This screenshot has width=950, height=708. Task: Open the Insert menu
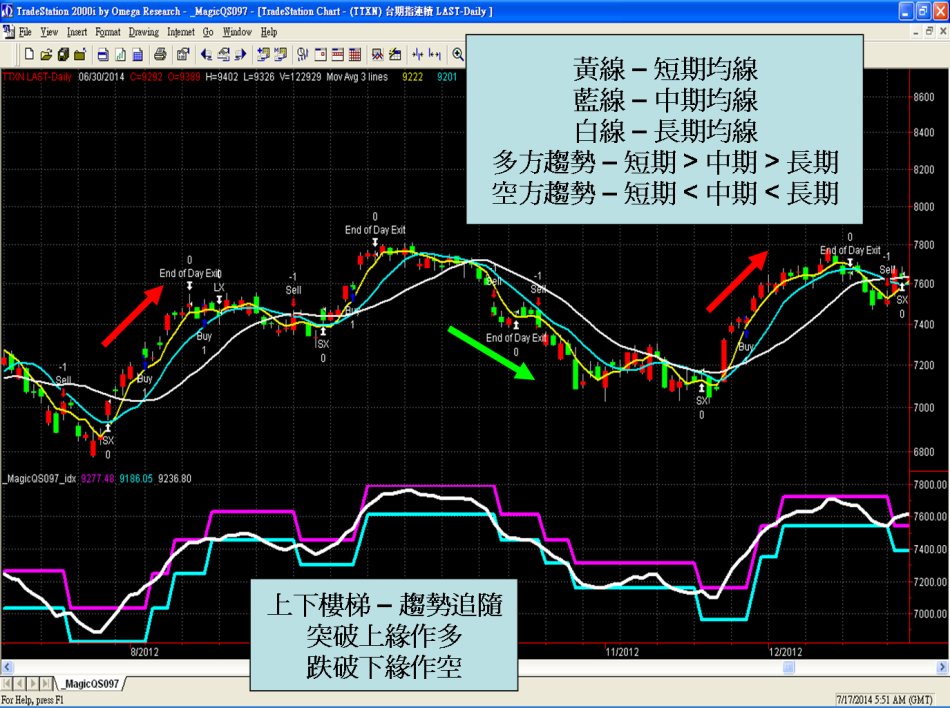tap(77, 32)
